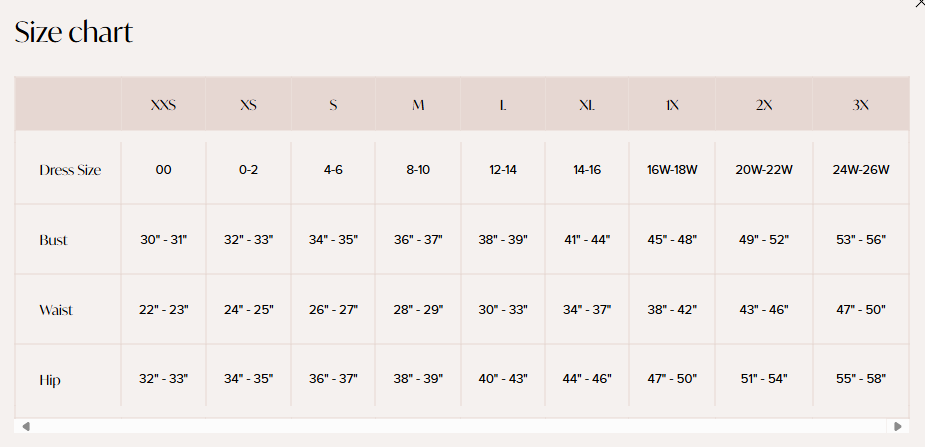Click the Waist row label

(x=56, y=310)
